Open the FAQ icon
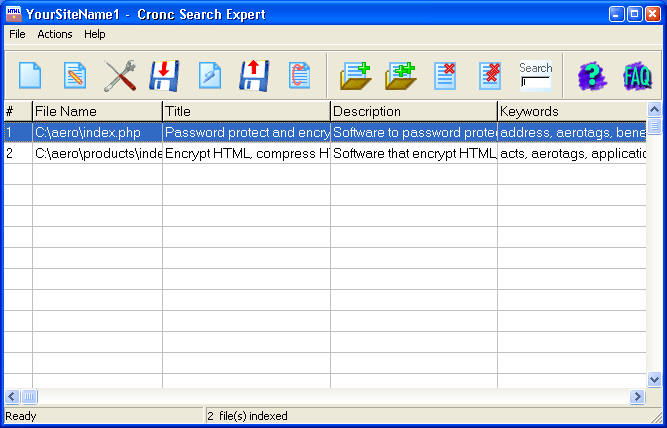This screenshot has height=428, width=667. pyautogui.click(x=637, y=77)
